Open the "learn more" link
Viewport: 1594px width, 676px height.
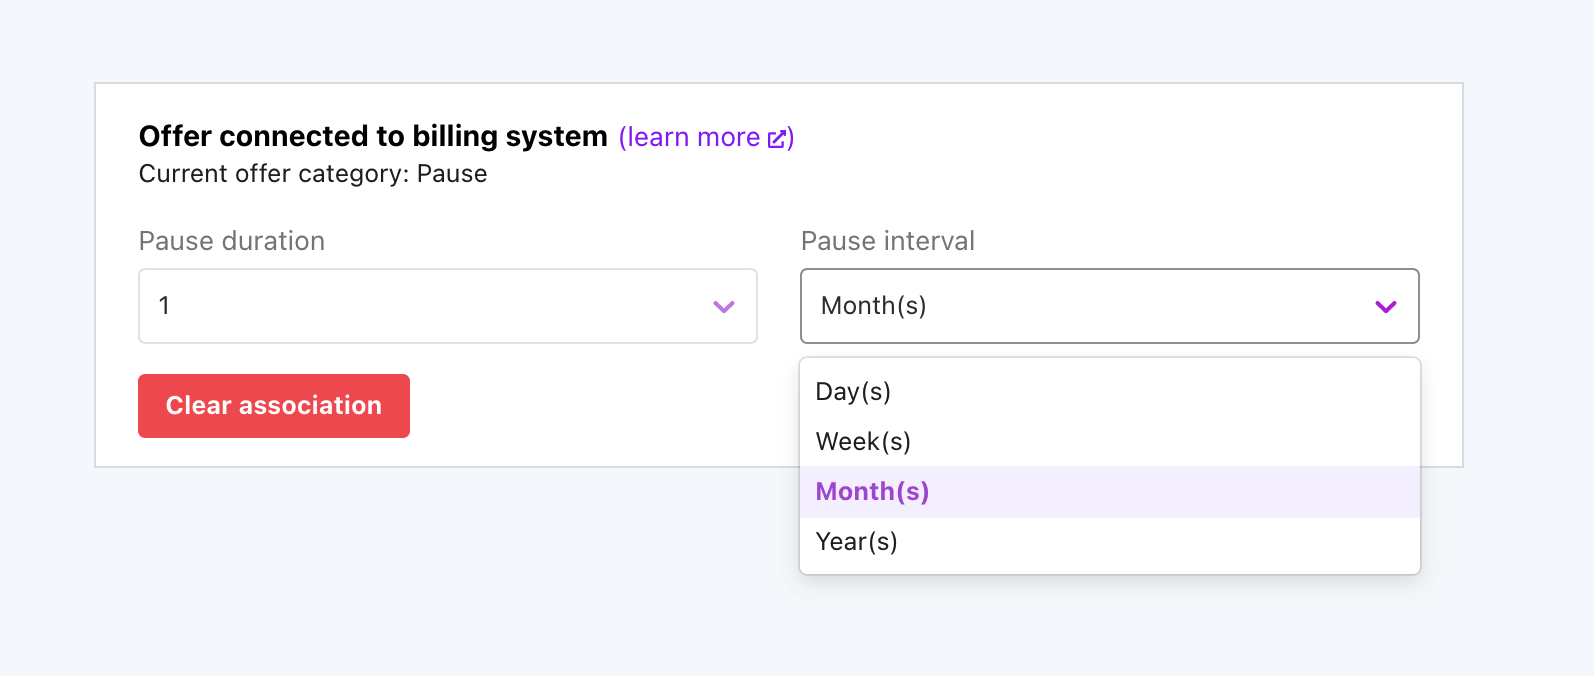coord(692,137)
